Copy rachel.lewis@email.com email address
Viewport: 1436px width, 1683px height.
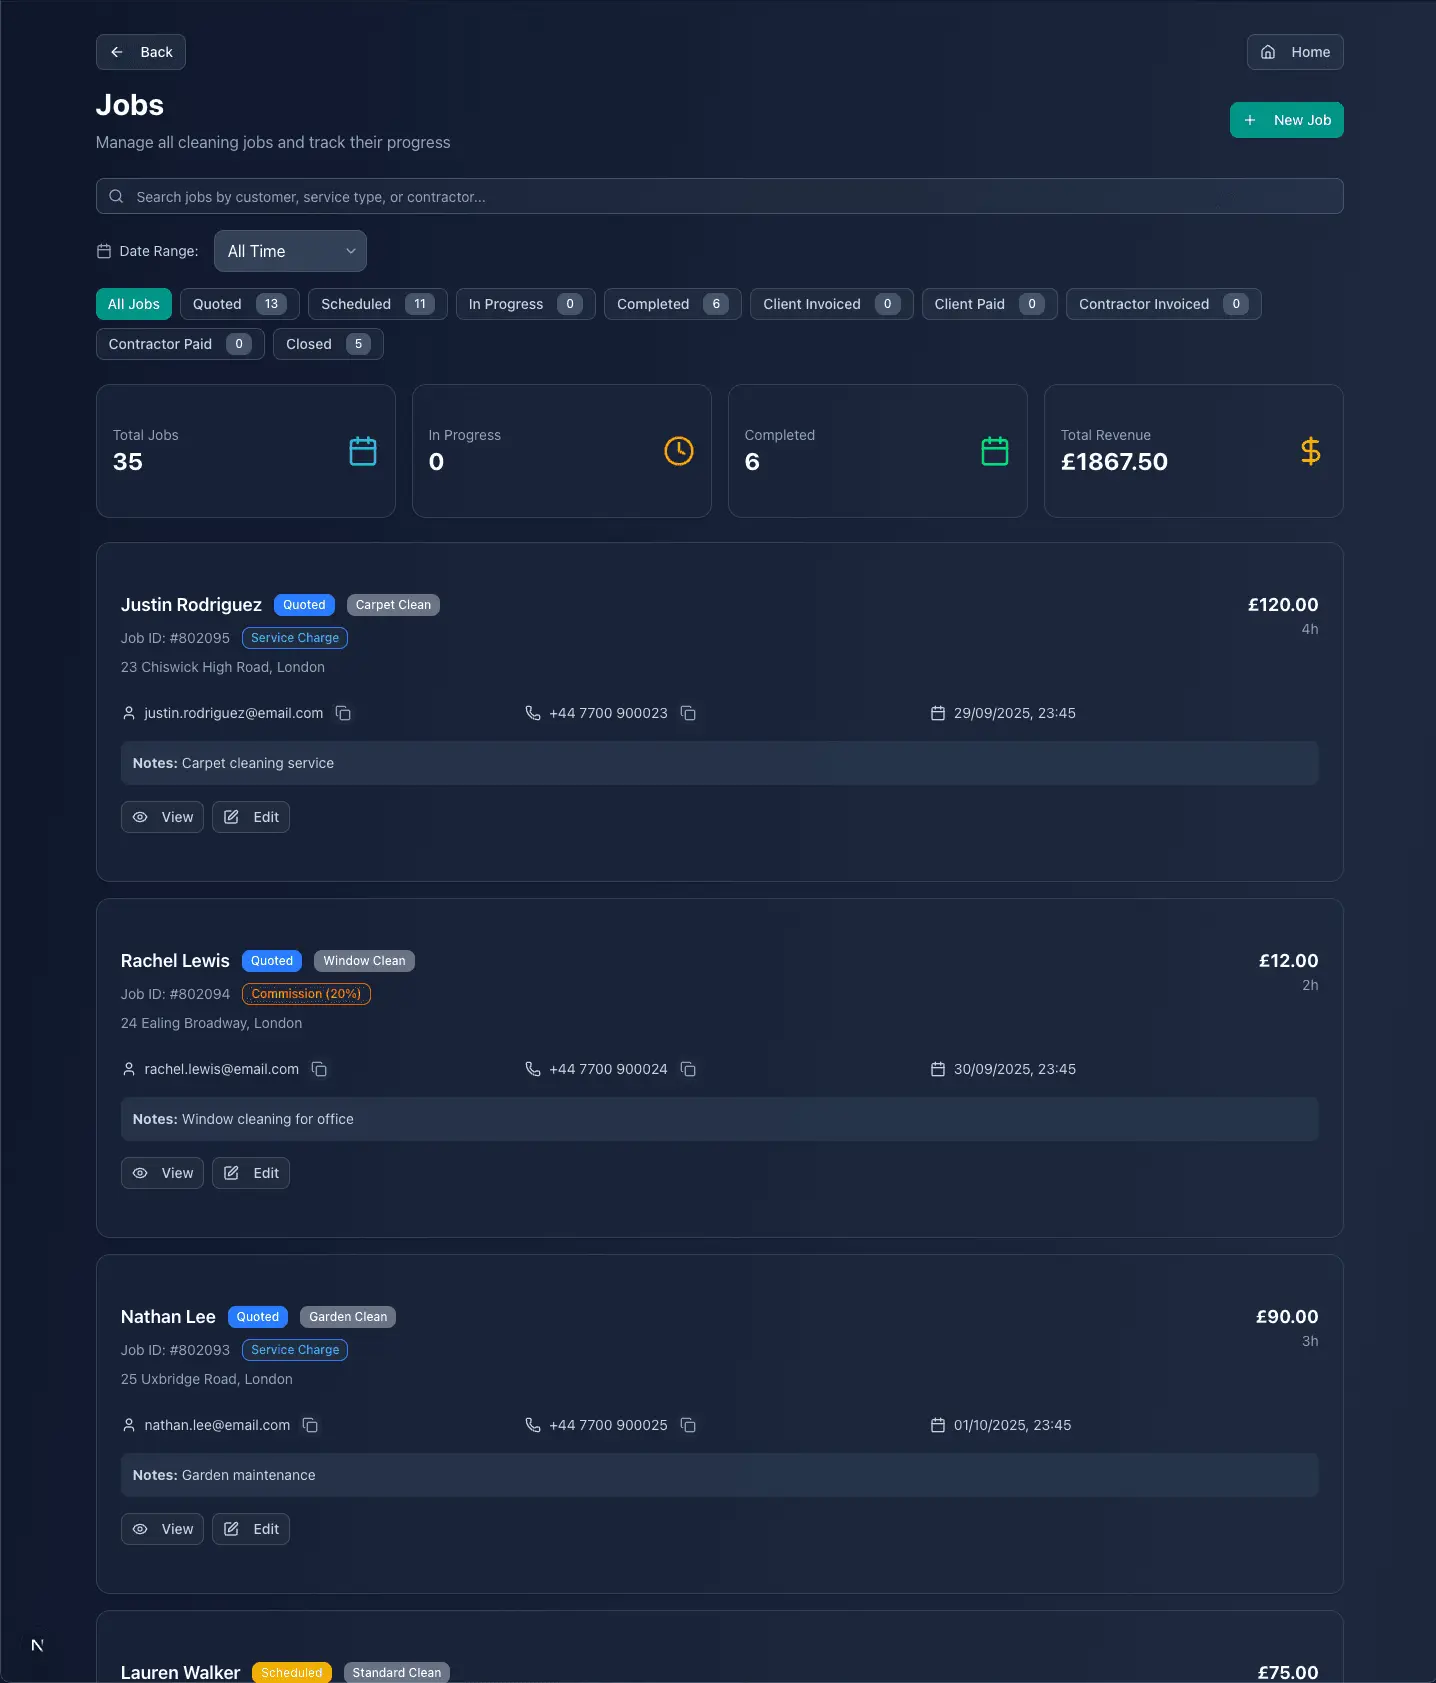tap(319, 1069)
